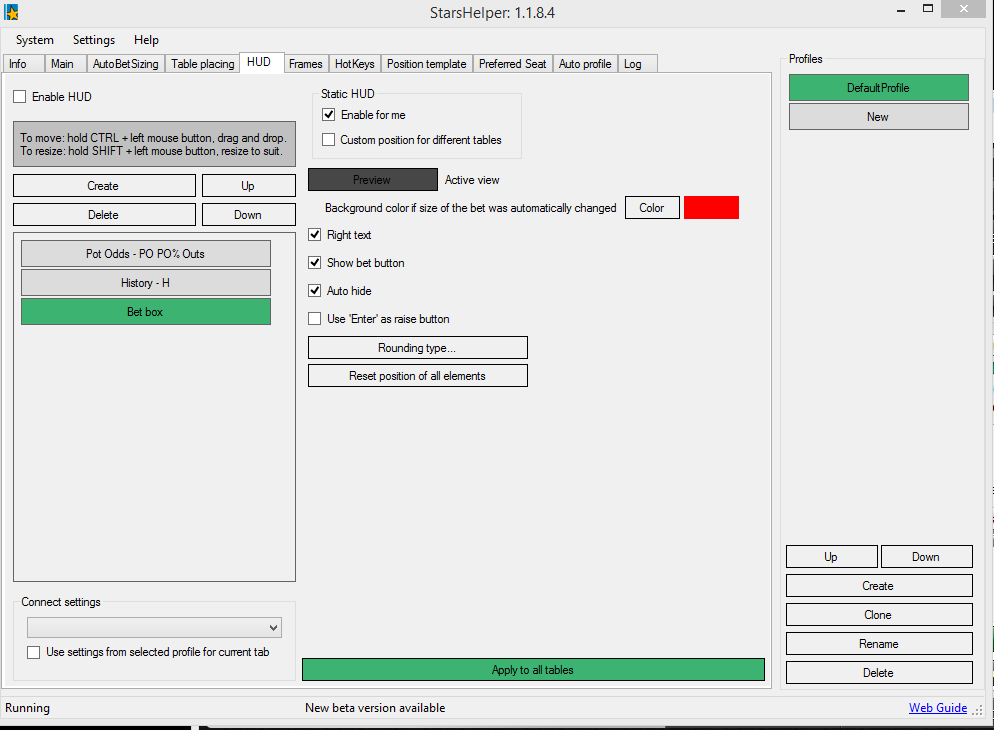Click the 'Running' status text
Viewport: 994px width, 730px height.
[27, 708]
